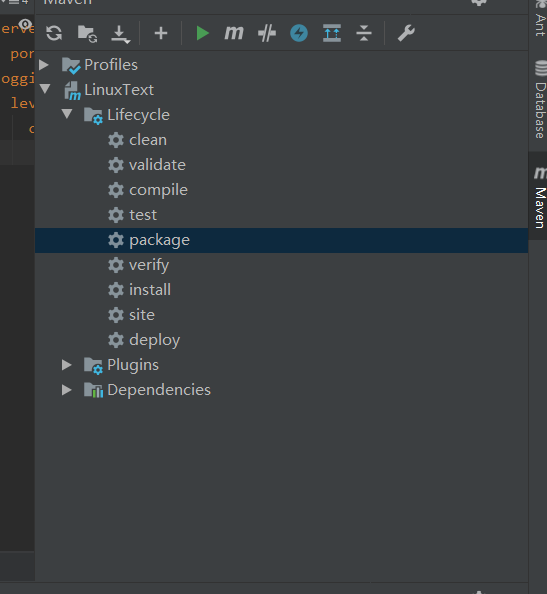Collapse the LinuxText project node
The image size is (547, 594).
coord(45,89)
